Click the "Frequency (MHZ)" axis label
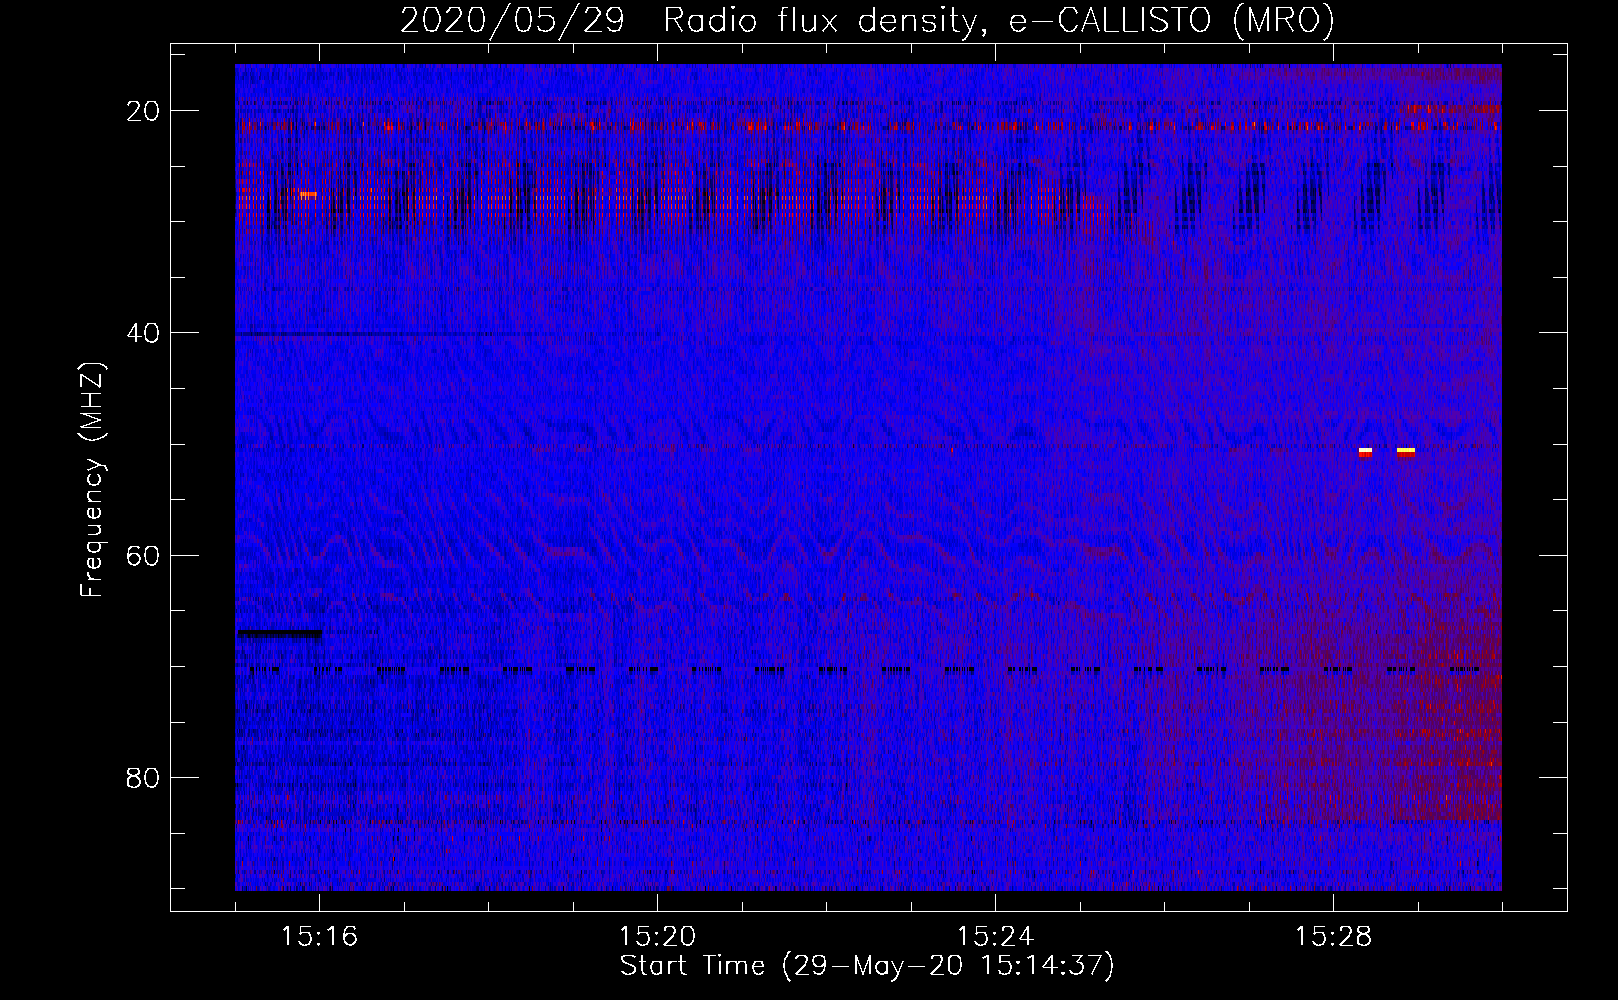Screen dimensions: 1618x1000 [92, 479]
